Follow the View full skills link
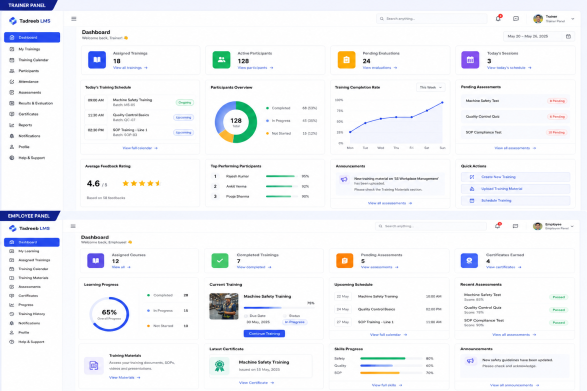The width and height of the screenshot is (587, 391). click(387, 385)
